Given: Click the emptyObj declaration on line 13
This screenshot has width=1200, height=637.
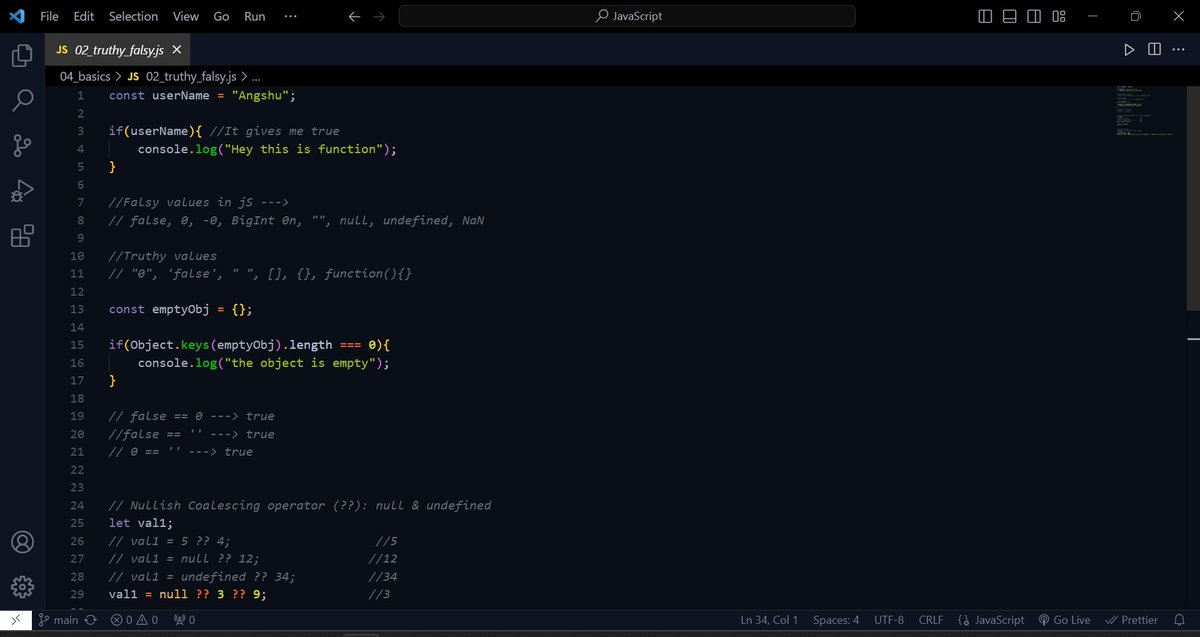Looking at the screenshot, I should pyautogui.click(x=181, y=309).
